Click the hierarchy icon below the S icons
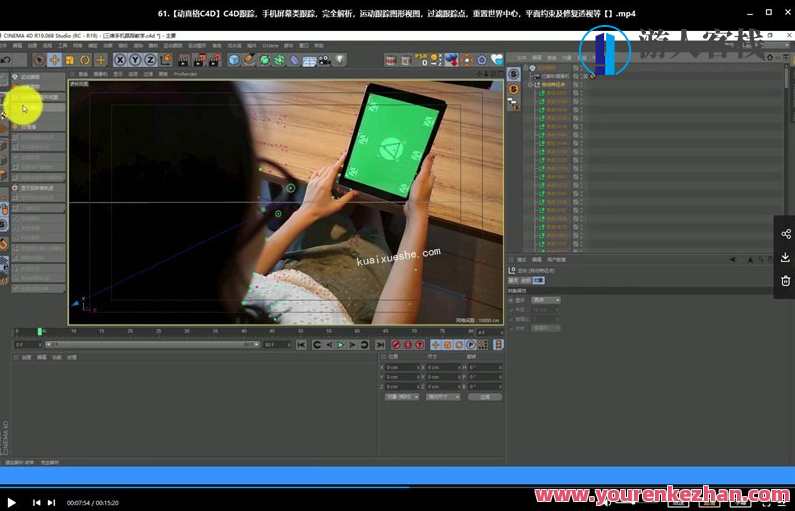The image size is (795, 511). tap(513, 104)
